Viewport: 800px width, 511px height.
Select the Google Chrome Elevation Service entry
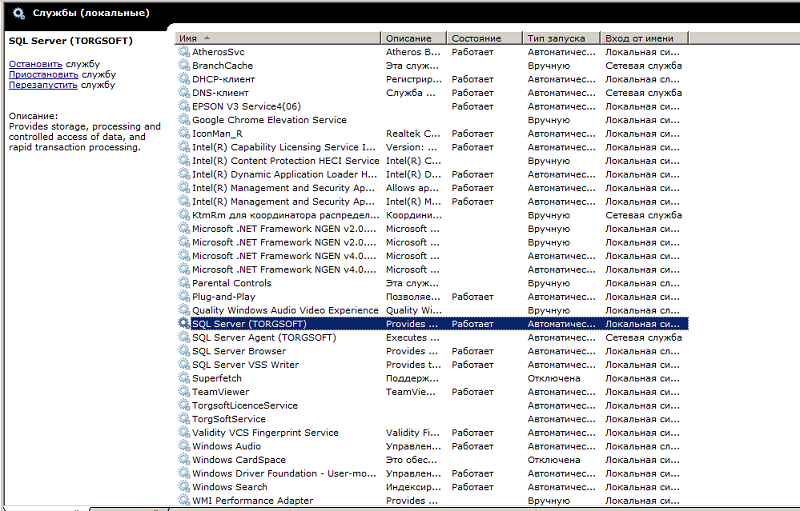[269, 120]
